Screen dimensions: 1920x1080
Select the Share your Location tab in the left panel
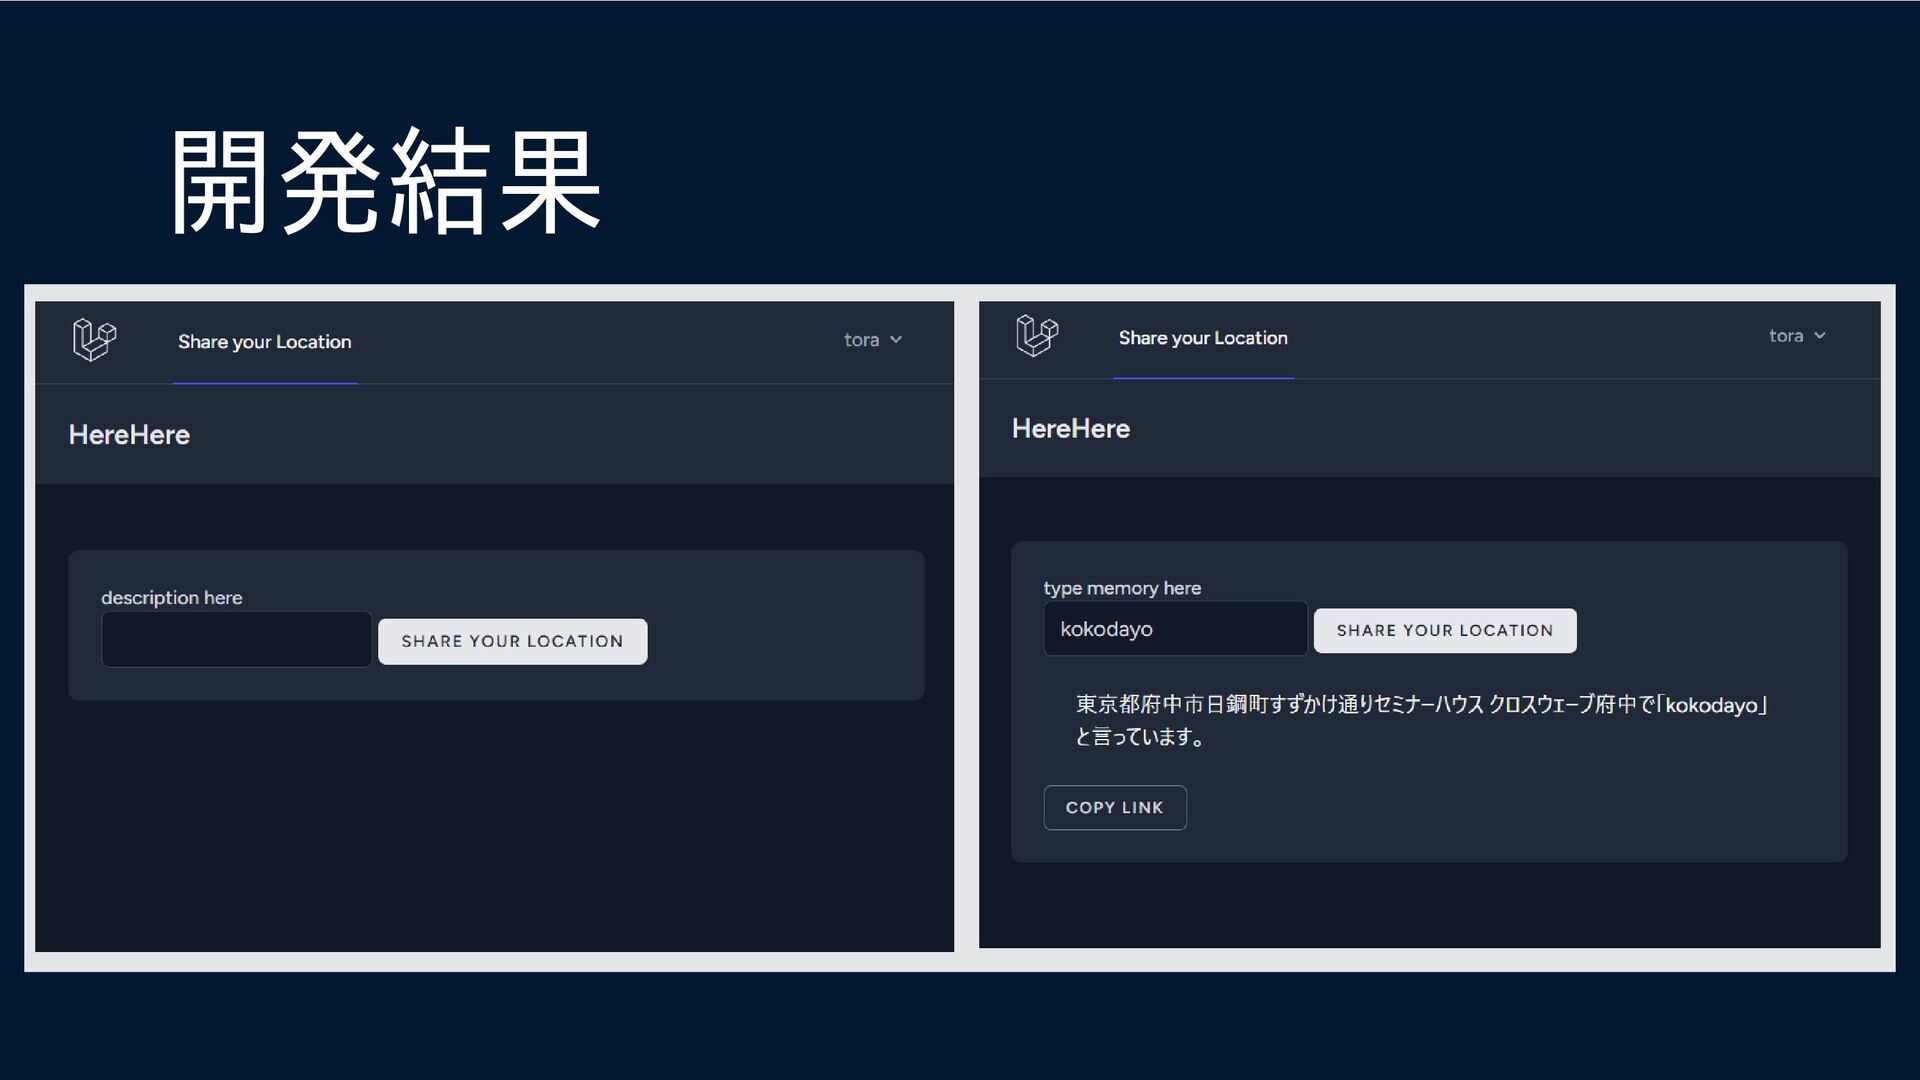(265, 342)
